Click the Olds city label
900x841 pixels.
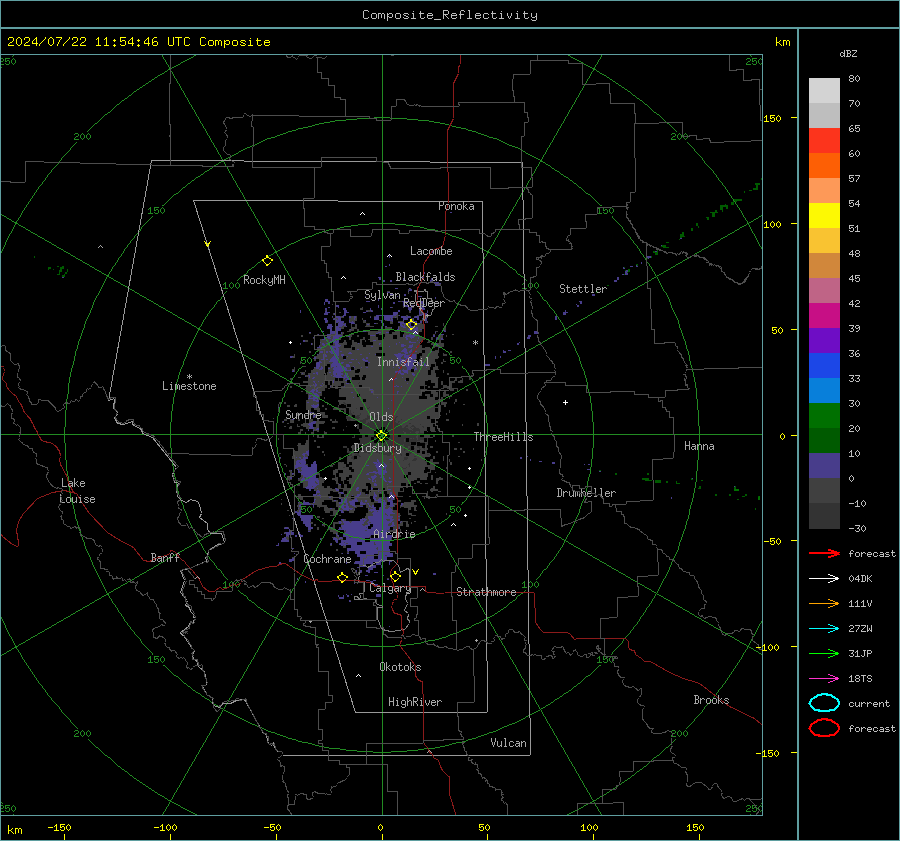click(381, 417)
